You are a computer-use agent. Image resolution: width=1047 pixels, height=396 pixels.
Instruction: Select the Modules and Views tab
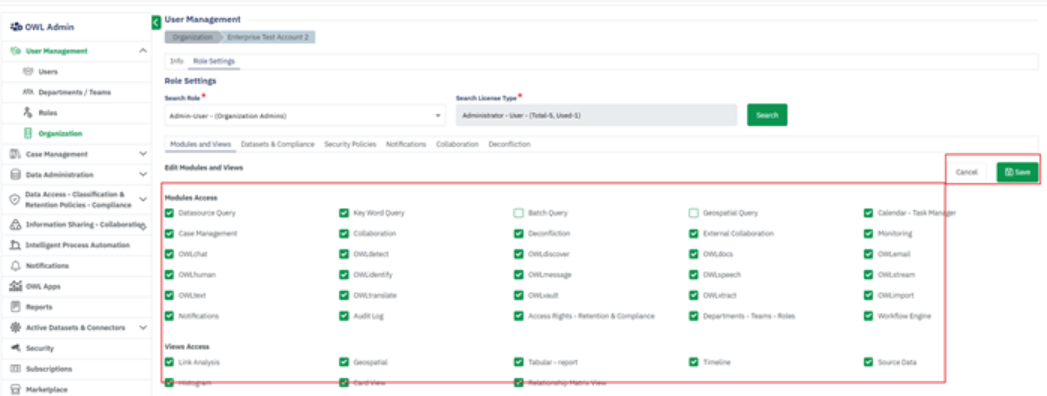[x=200, y=144]
